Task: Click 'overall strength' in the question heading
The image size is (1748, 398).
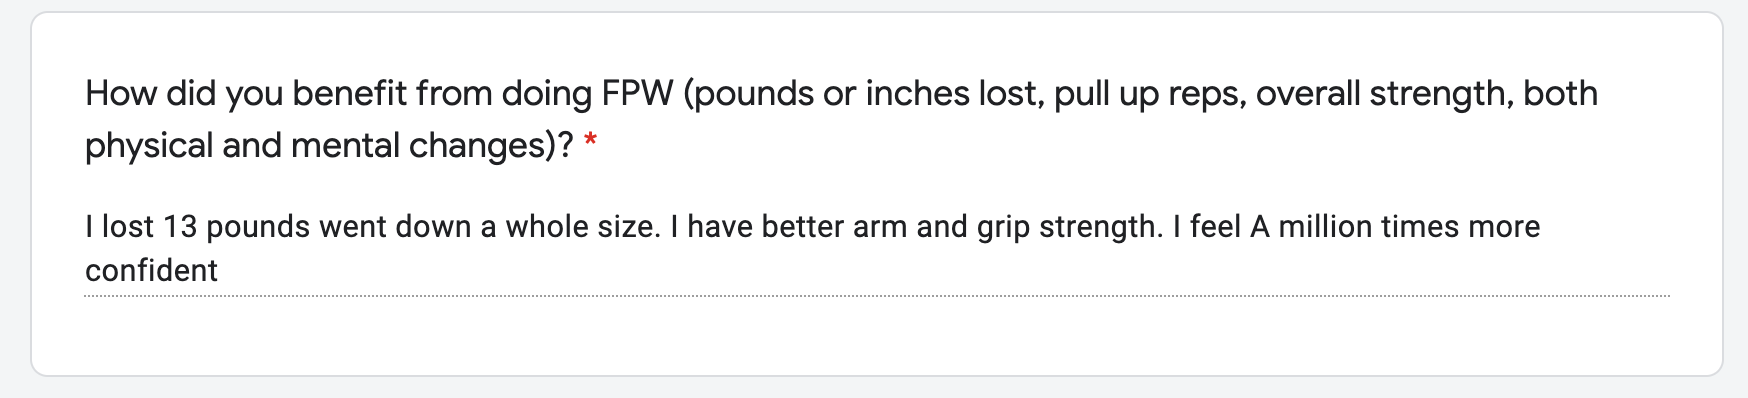Action: click(1384, 95)
